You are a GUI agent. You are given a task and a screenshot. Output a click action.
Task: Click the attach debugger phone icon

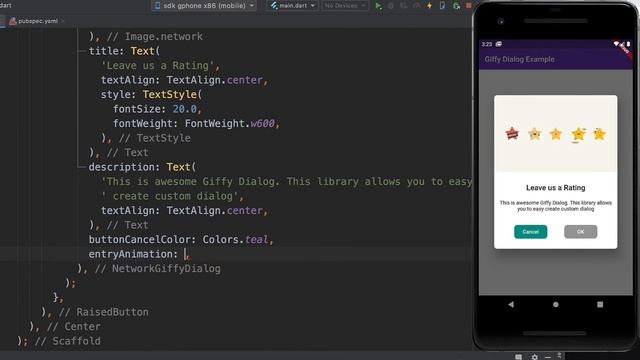442,6
